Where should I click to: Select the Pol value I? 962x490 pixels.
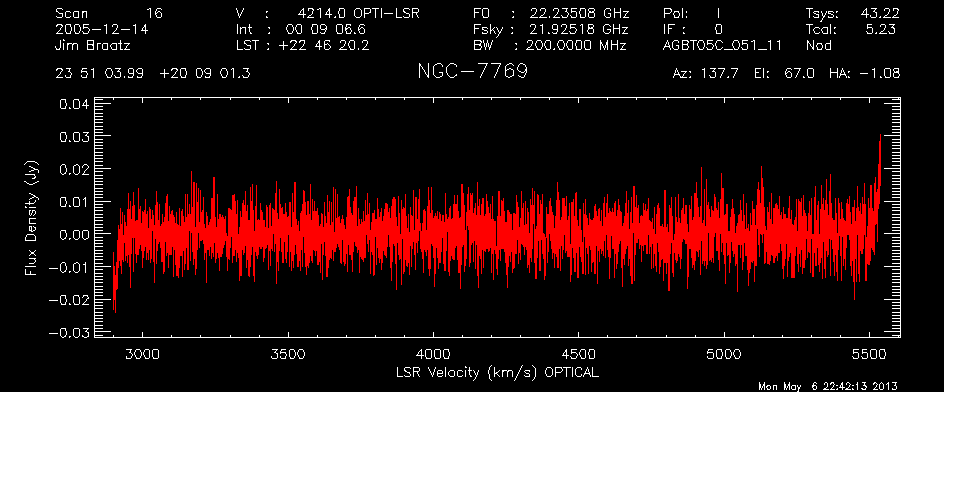point(718,13)
